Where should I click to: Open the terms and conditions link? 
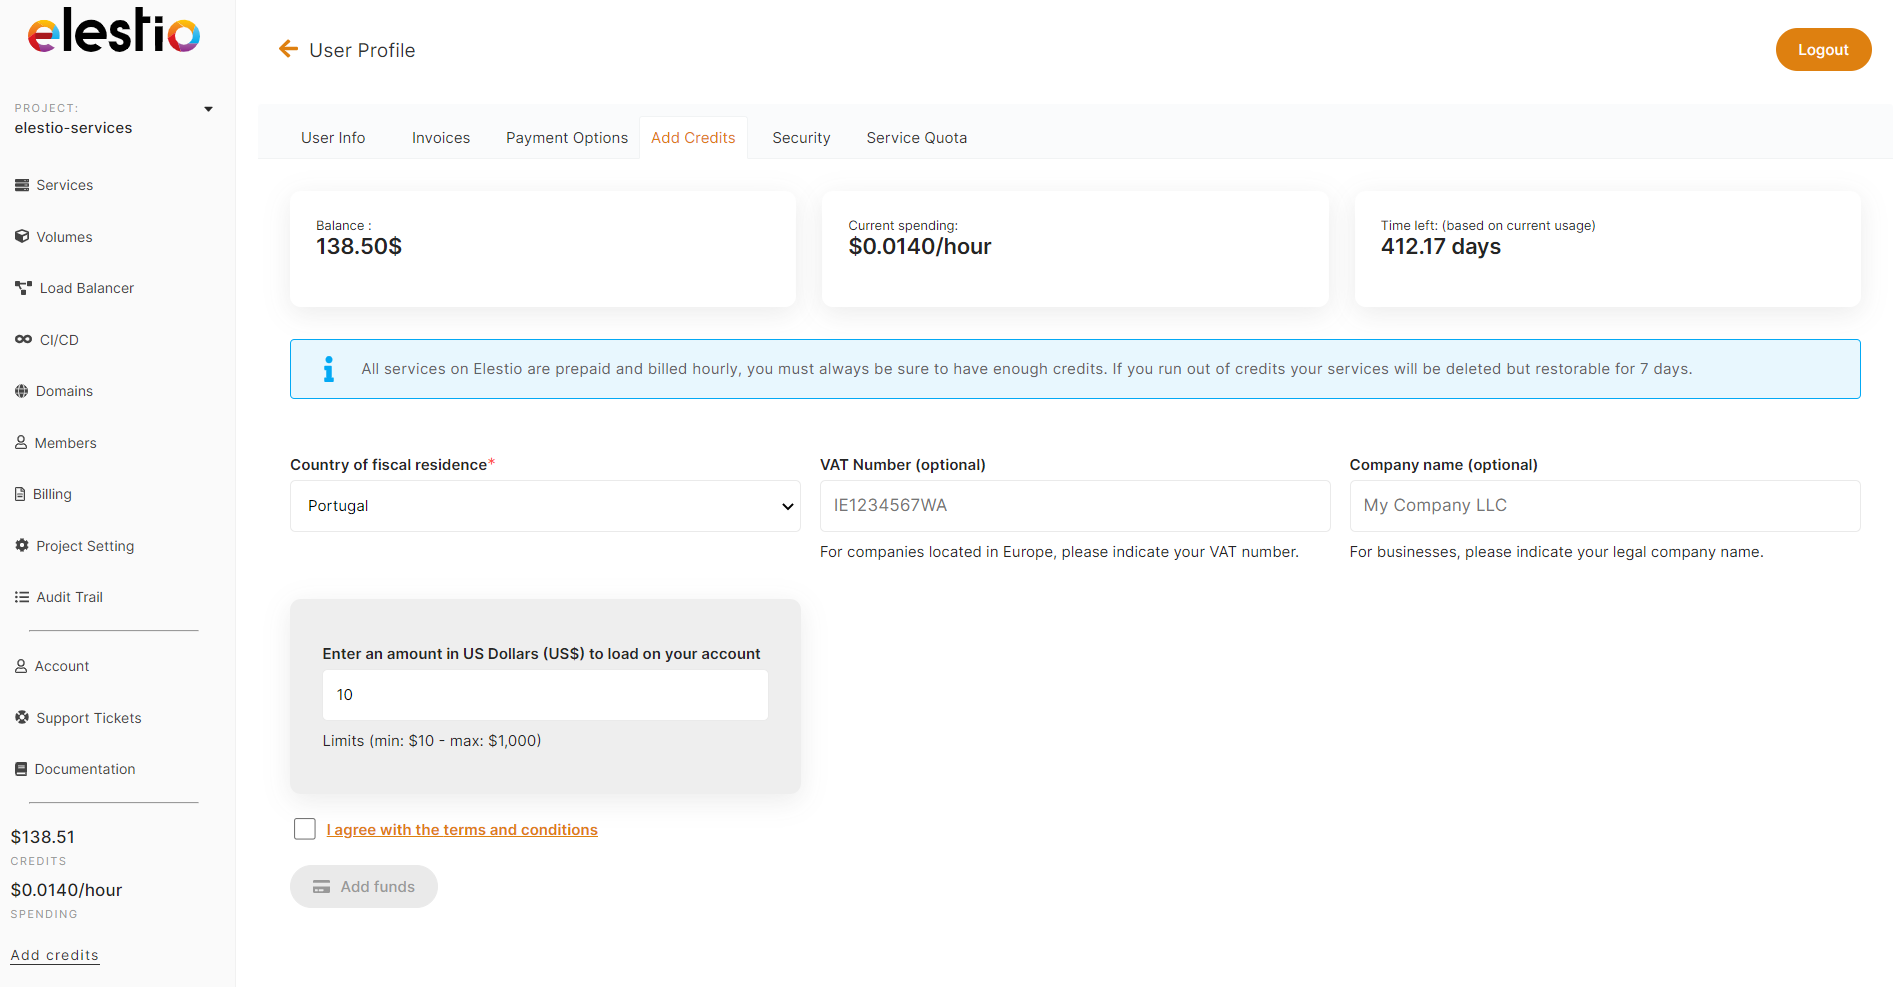pos(462,830)
